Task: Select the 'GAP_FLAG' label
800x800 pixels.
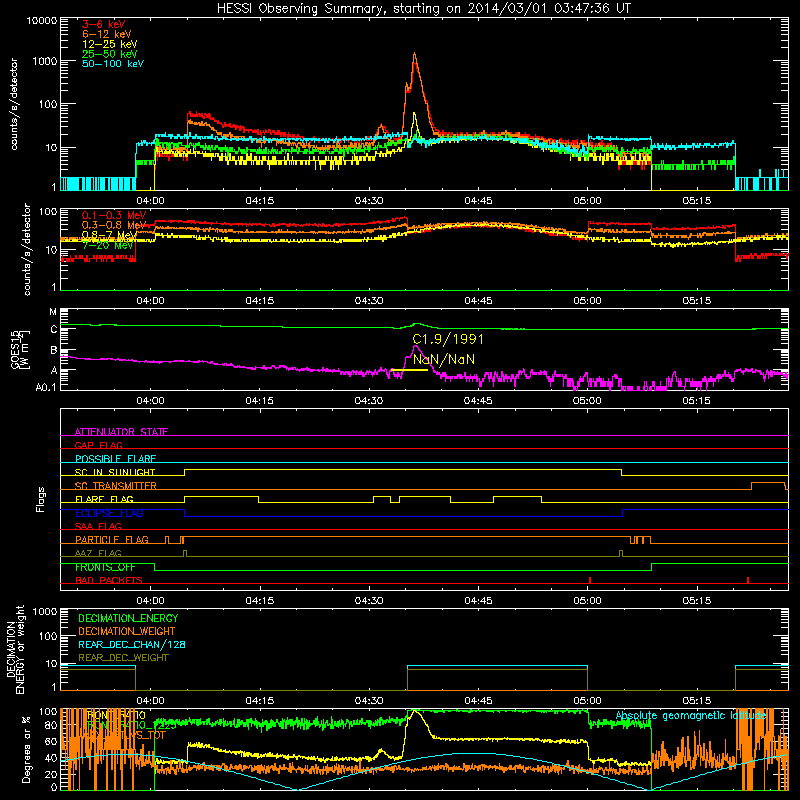Action: 98,445
